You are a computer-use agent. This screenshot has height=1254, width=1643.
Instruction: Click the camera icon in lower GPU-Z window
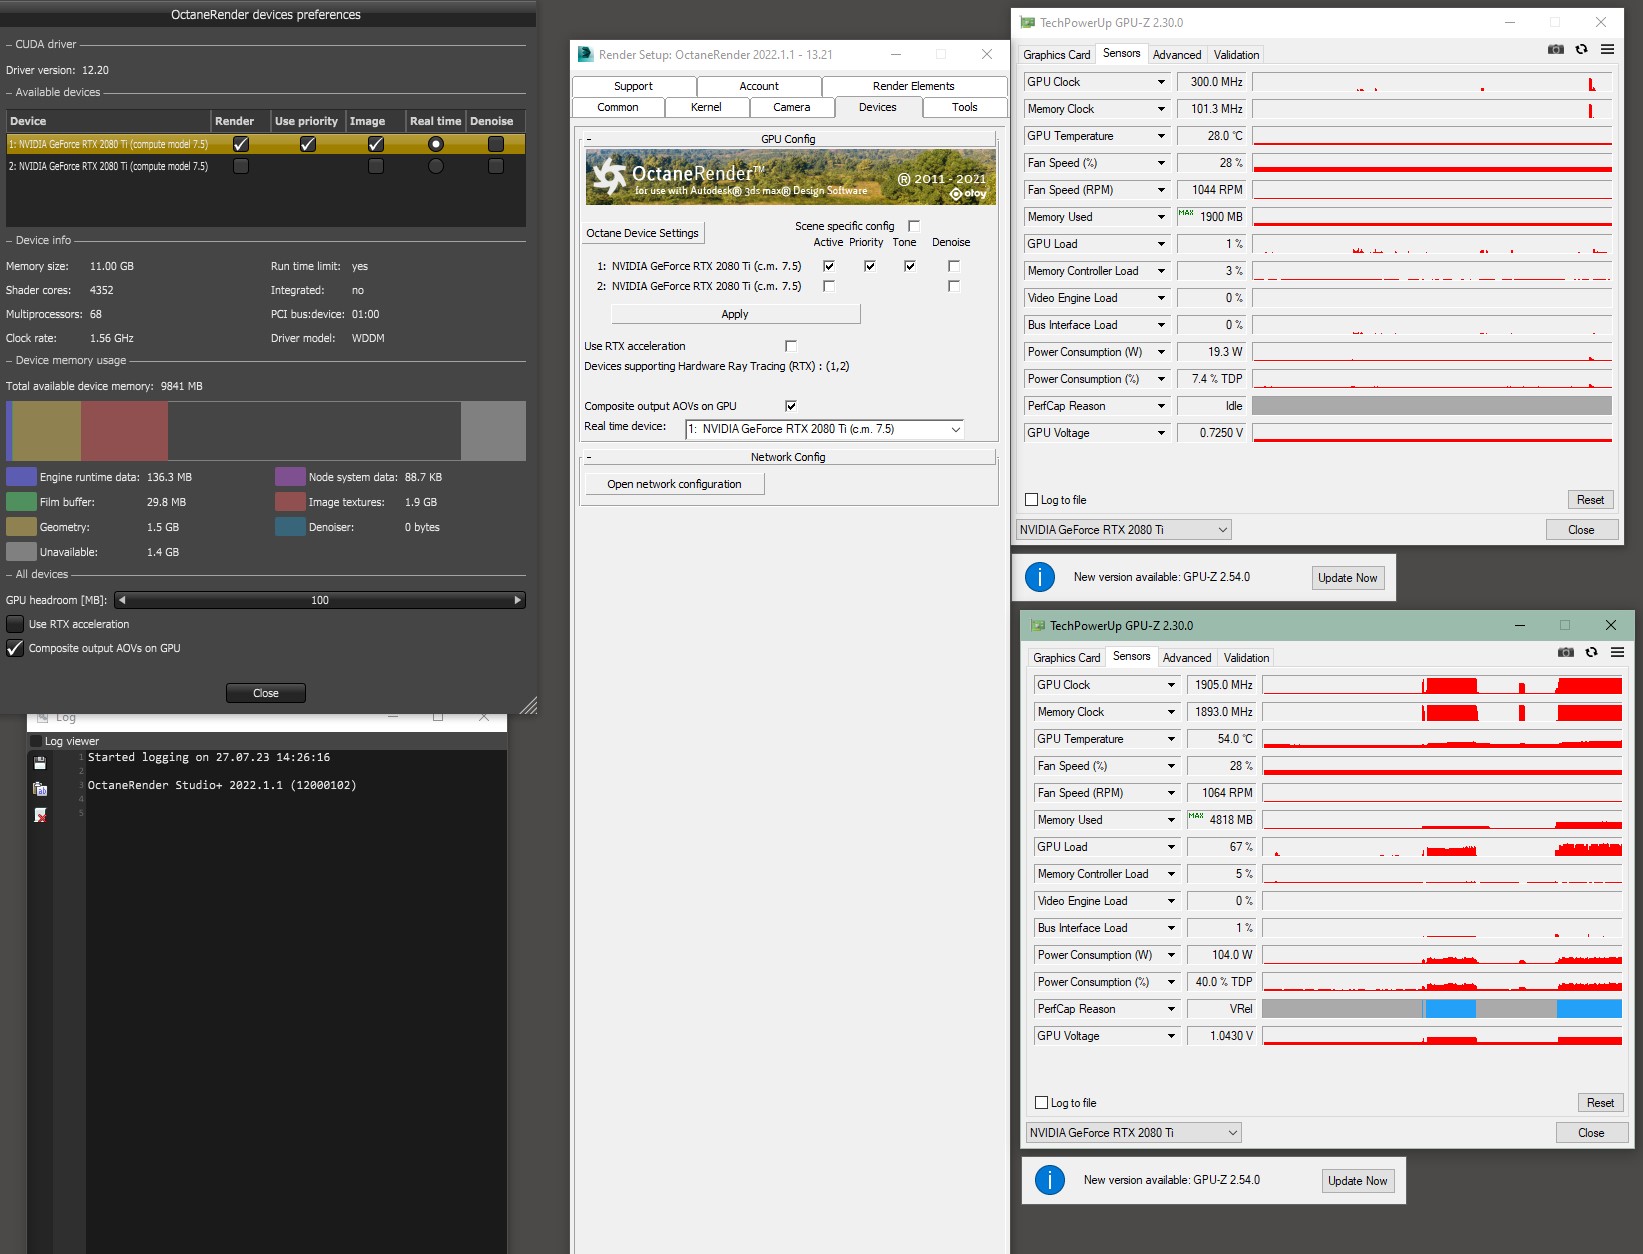tap(1565, 653)
